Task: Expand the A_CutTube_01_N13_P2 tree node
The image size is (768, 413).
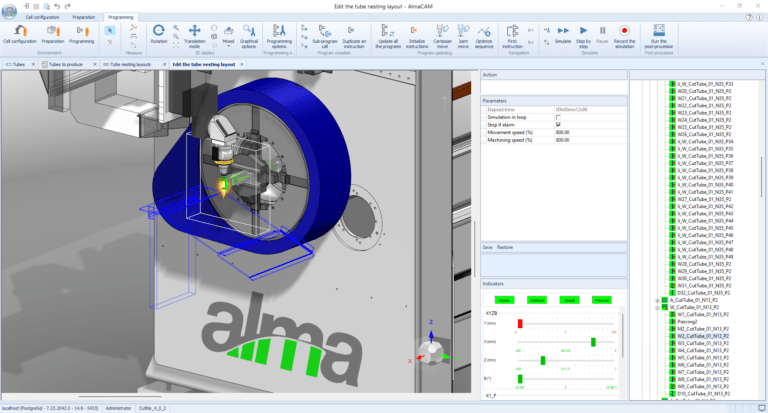Action: pos(656,300)
